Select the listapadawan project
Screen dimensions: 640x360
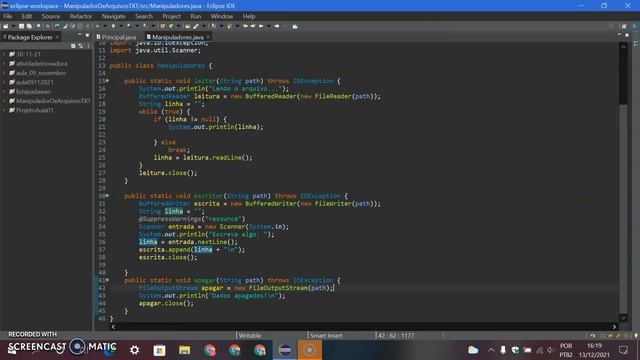click(33, 91)
